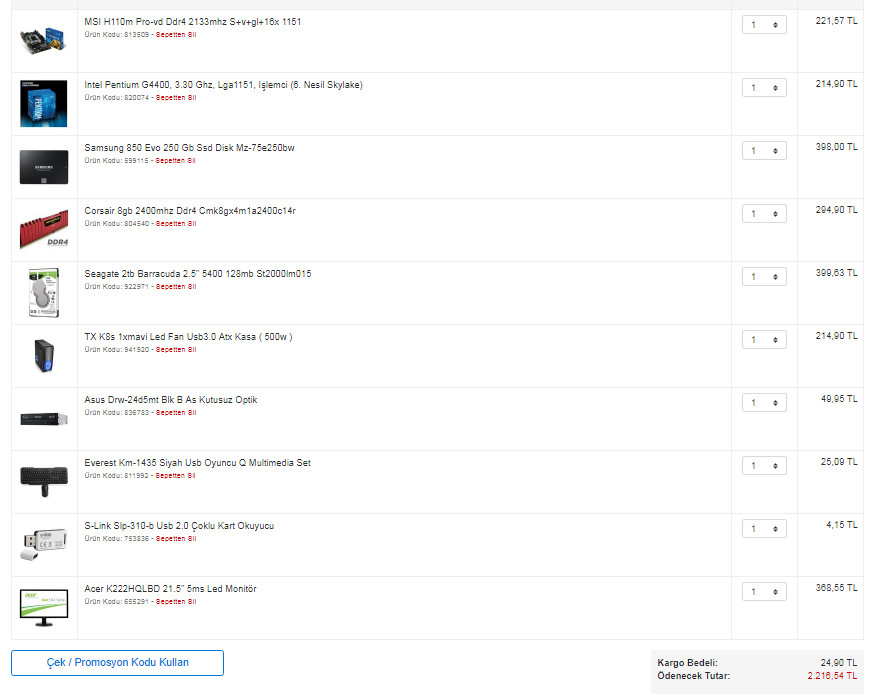Remove TX K8s case from the cart
Viewport: 880px width, 694px height.
(176, 350)
